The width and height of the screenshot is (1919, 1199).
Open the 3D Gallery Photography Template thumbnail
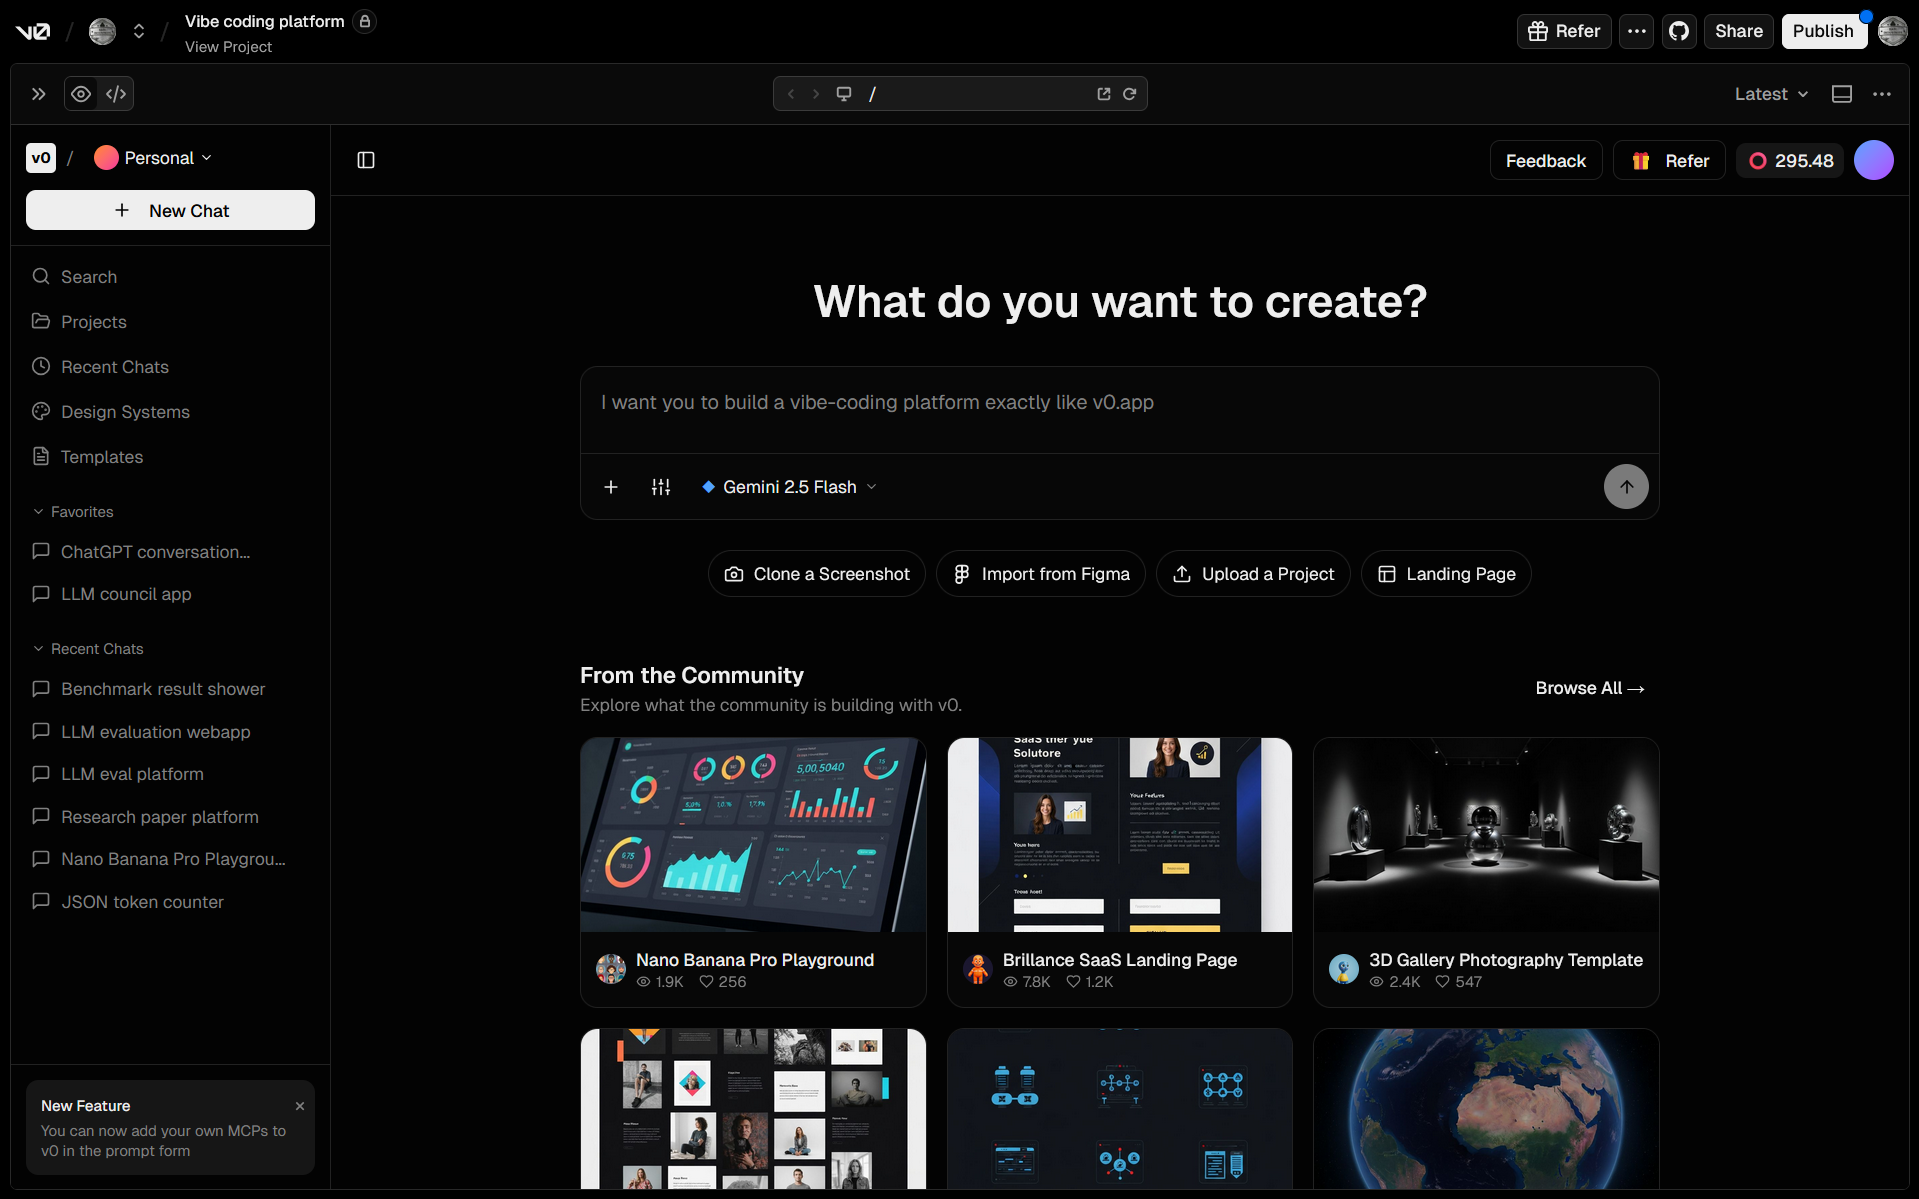1485,835
